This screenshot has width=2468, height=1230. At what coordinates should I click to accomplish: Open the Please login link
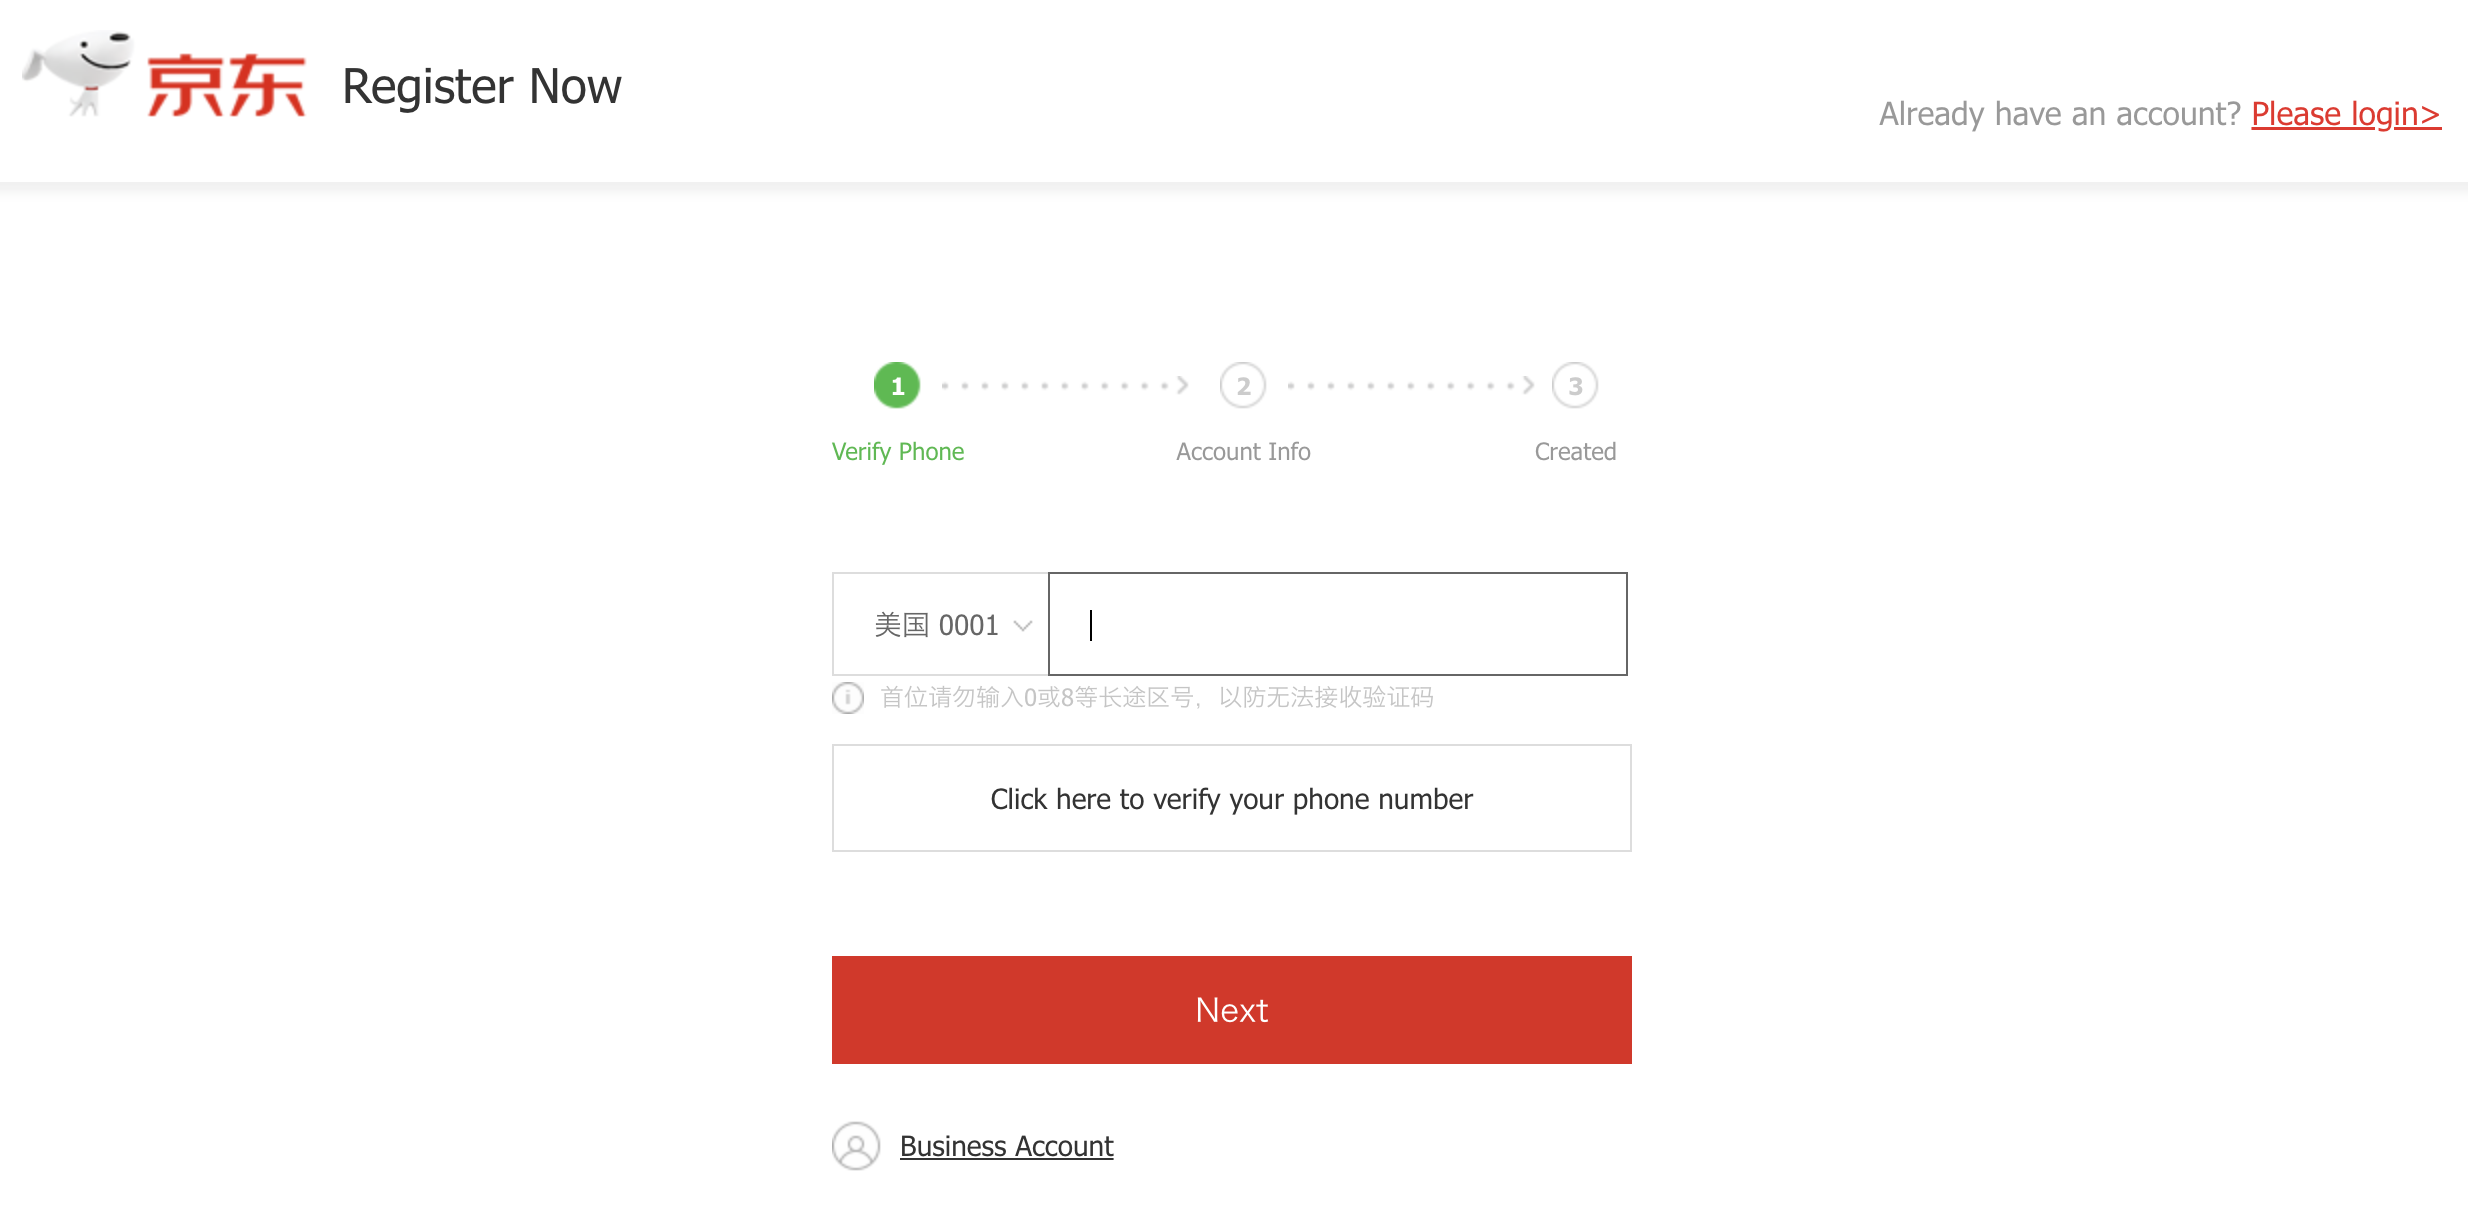(2346, 113)
